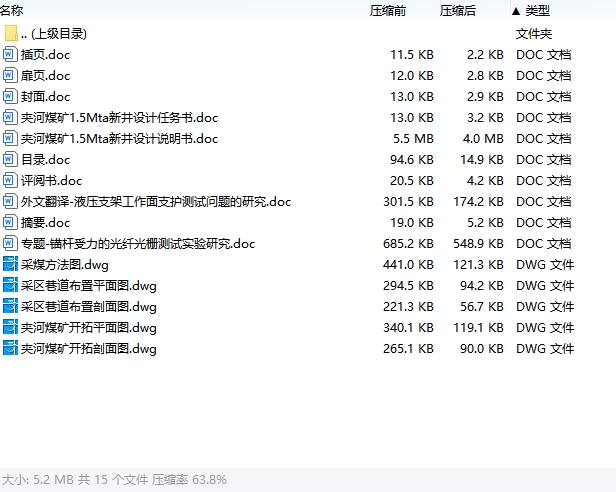Viewport: 616px width, 492px height.
Task: Select the file name 目录.doc
Action: pyautogui.click(x=46, y=160)
